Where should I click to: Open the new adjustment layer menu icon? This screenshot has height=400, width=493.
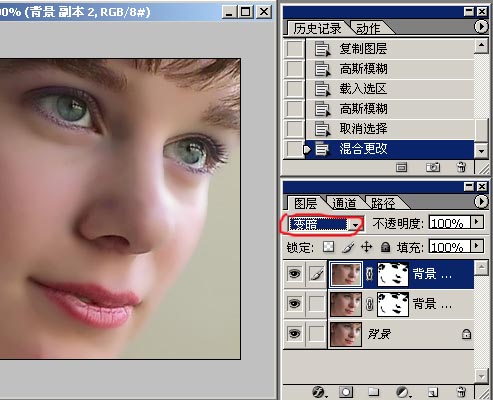(x=403, y=392)
